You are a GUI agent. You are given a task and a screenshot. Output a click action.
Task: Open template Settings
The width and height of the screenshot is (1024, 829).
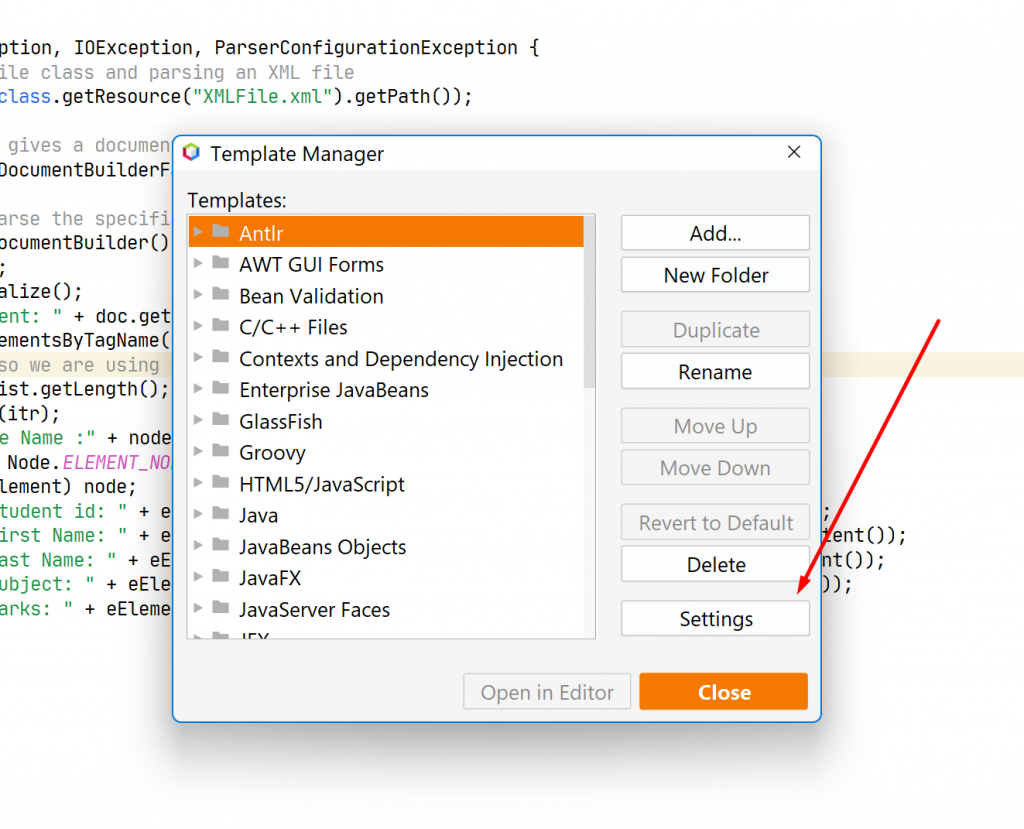click(715, 619)
